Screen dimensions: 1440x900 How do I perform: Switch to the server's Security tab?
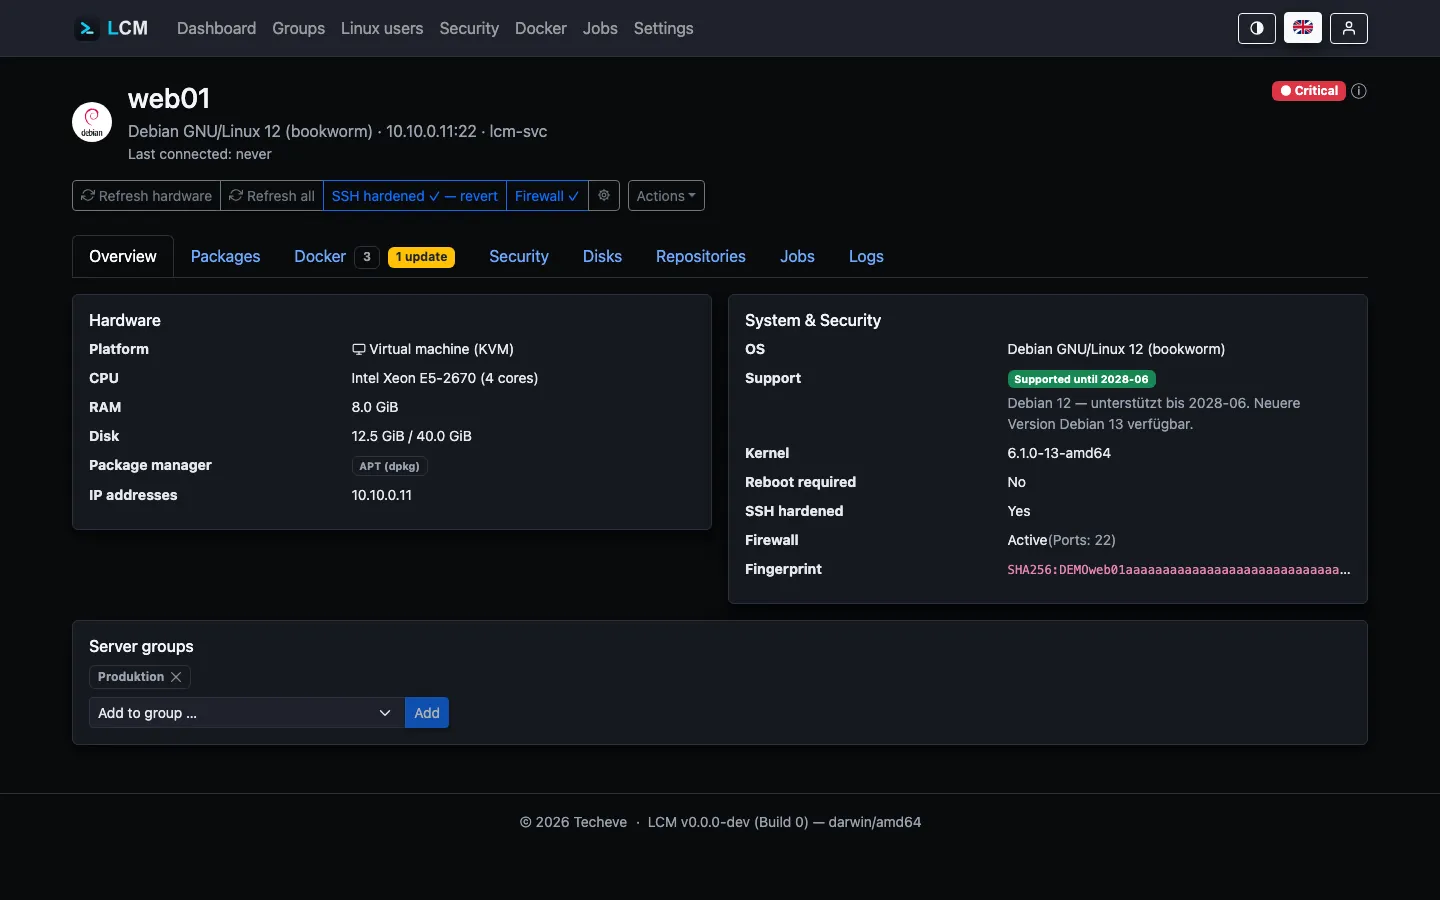pos(519,256)
